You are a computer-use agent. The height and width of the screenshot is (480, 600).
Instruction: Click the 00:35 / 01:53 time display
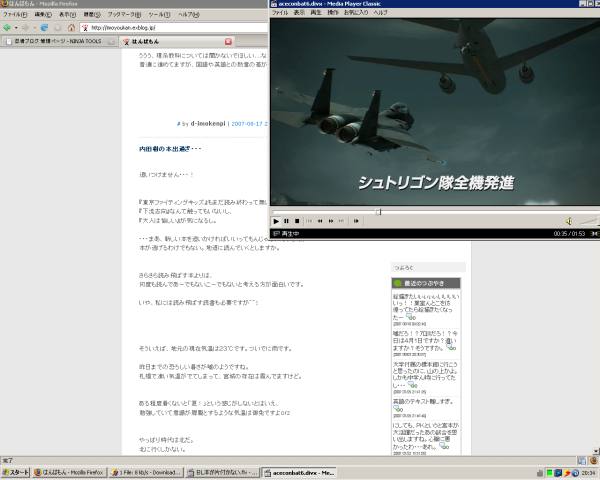[569, 233]
